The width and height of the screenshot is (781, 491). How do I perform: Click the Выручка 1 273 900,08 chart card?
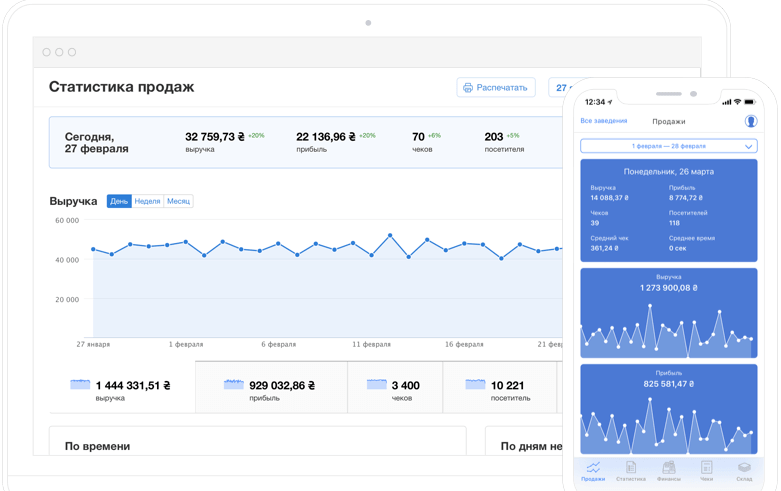coord(668,313)
